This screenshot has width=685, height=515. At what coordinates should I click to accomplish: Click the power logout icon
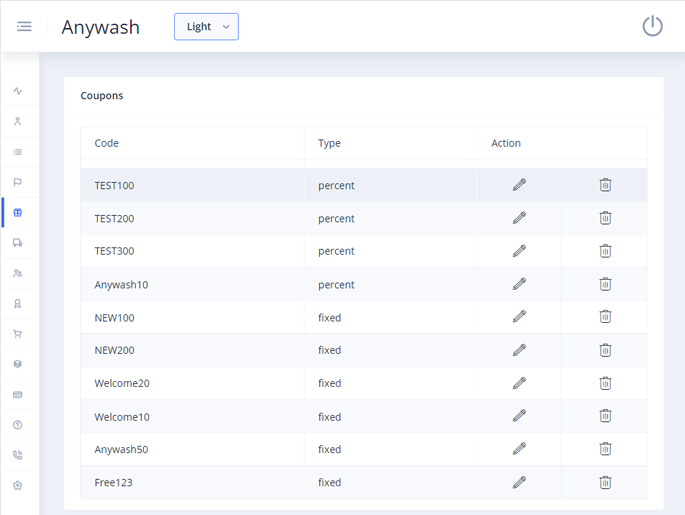[x=652, y=26]
